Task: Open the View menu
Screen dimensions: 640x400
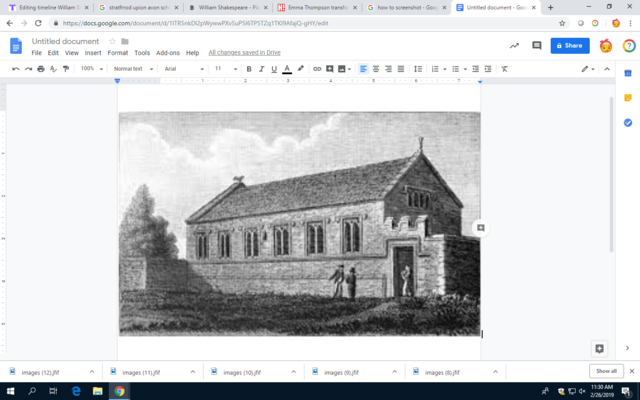Action: (x=71, y=53)
